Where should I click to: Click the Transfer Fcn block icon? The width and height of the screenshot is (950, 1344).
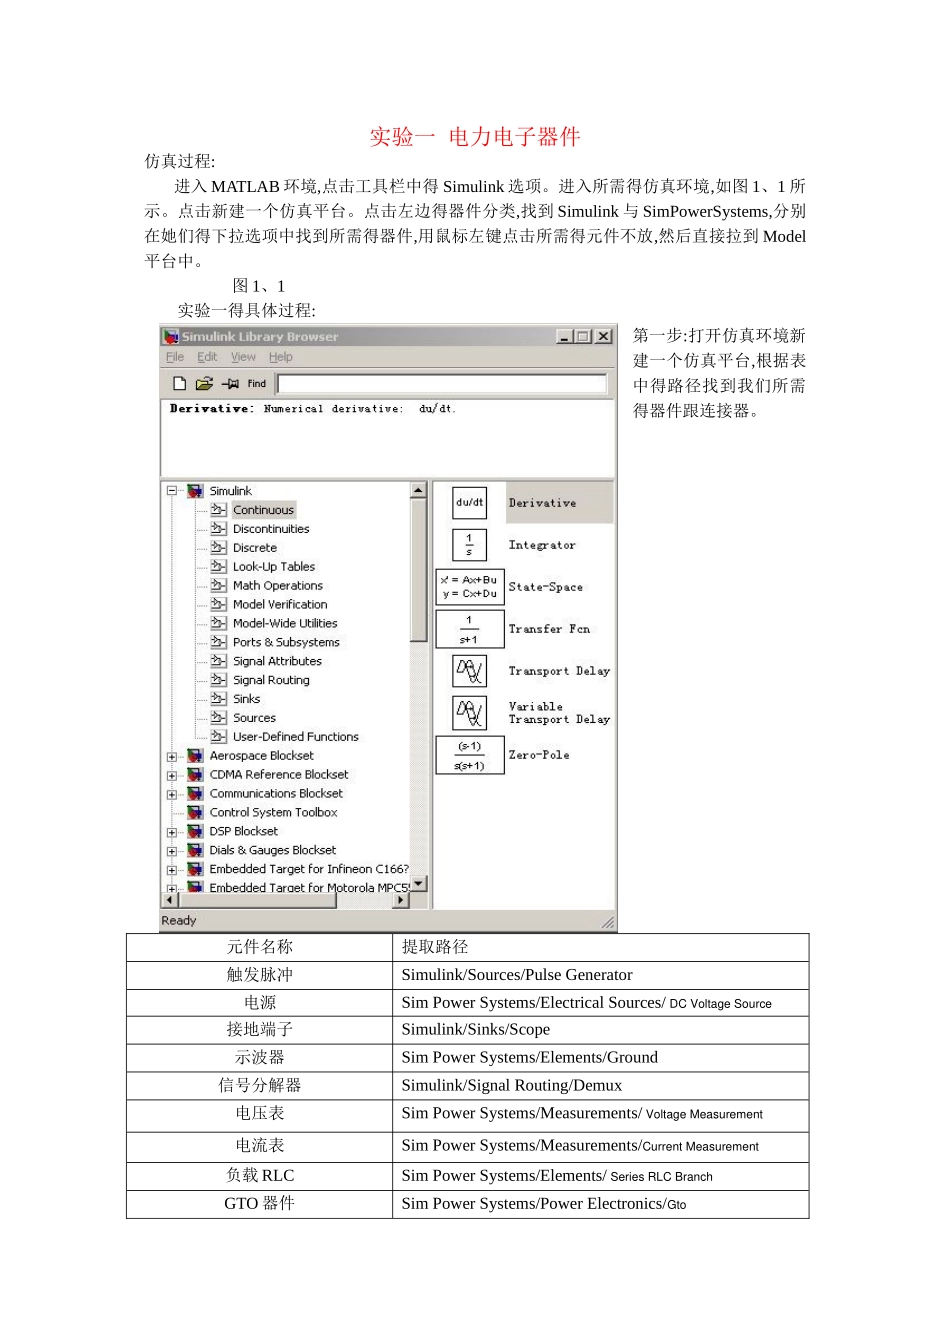click(x=469, y=629)
